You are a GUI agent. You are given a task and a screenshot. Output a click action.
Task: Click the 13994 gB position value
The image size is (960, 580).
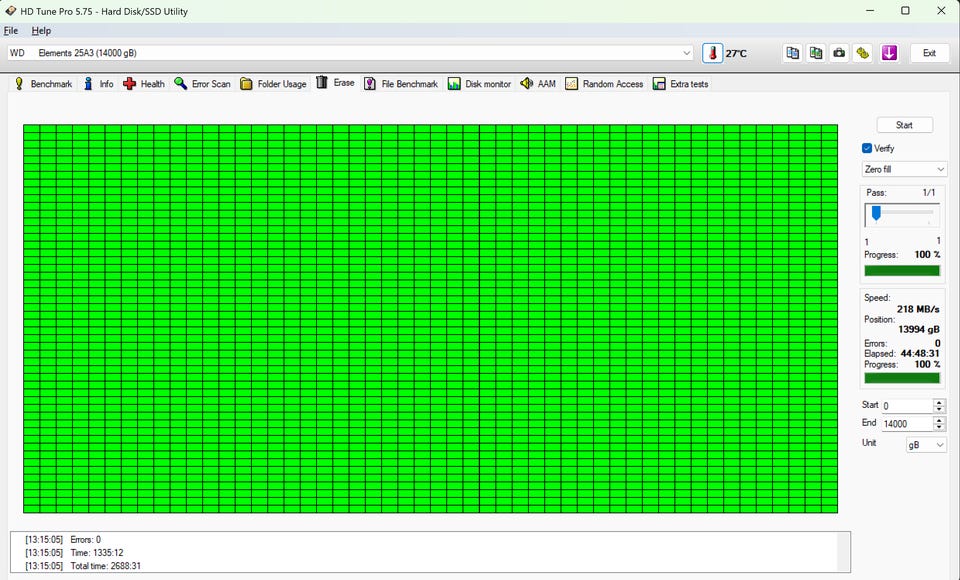[x=918, y=330]
